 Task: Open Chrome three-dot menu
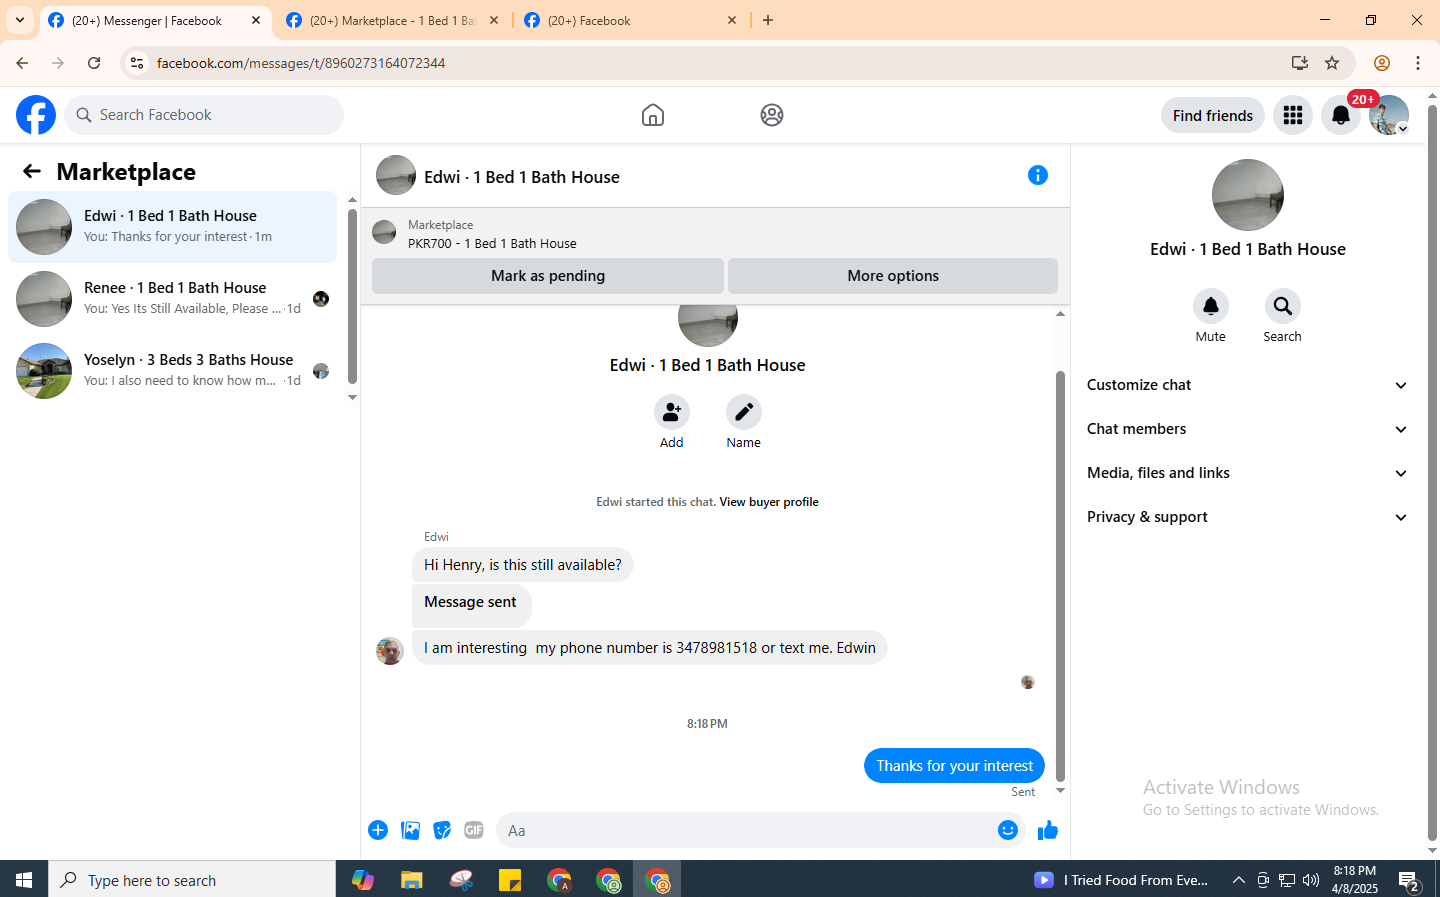(1418, 63)
